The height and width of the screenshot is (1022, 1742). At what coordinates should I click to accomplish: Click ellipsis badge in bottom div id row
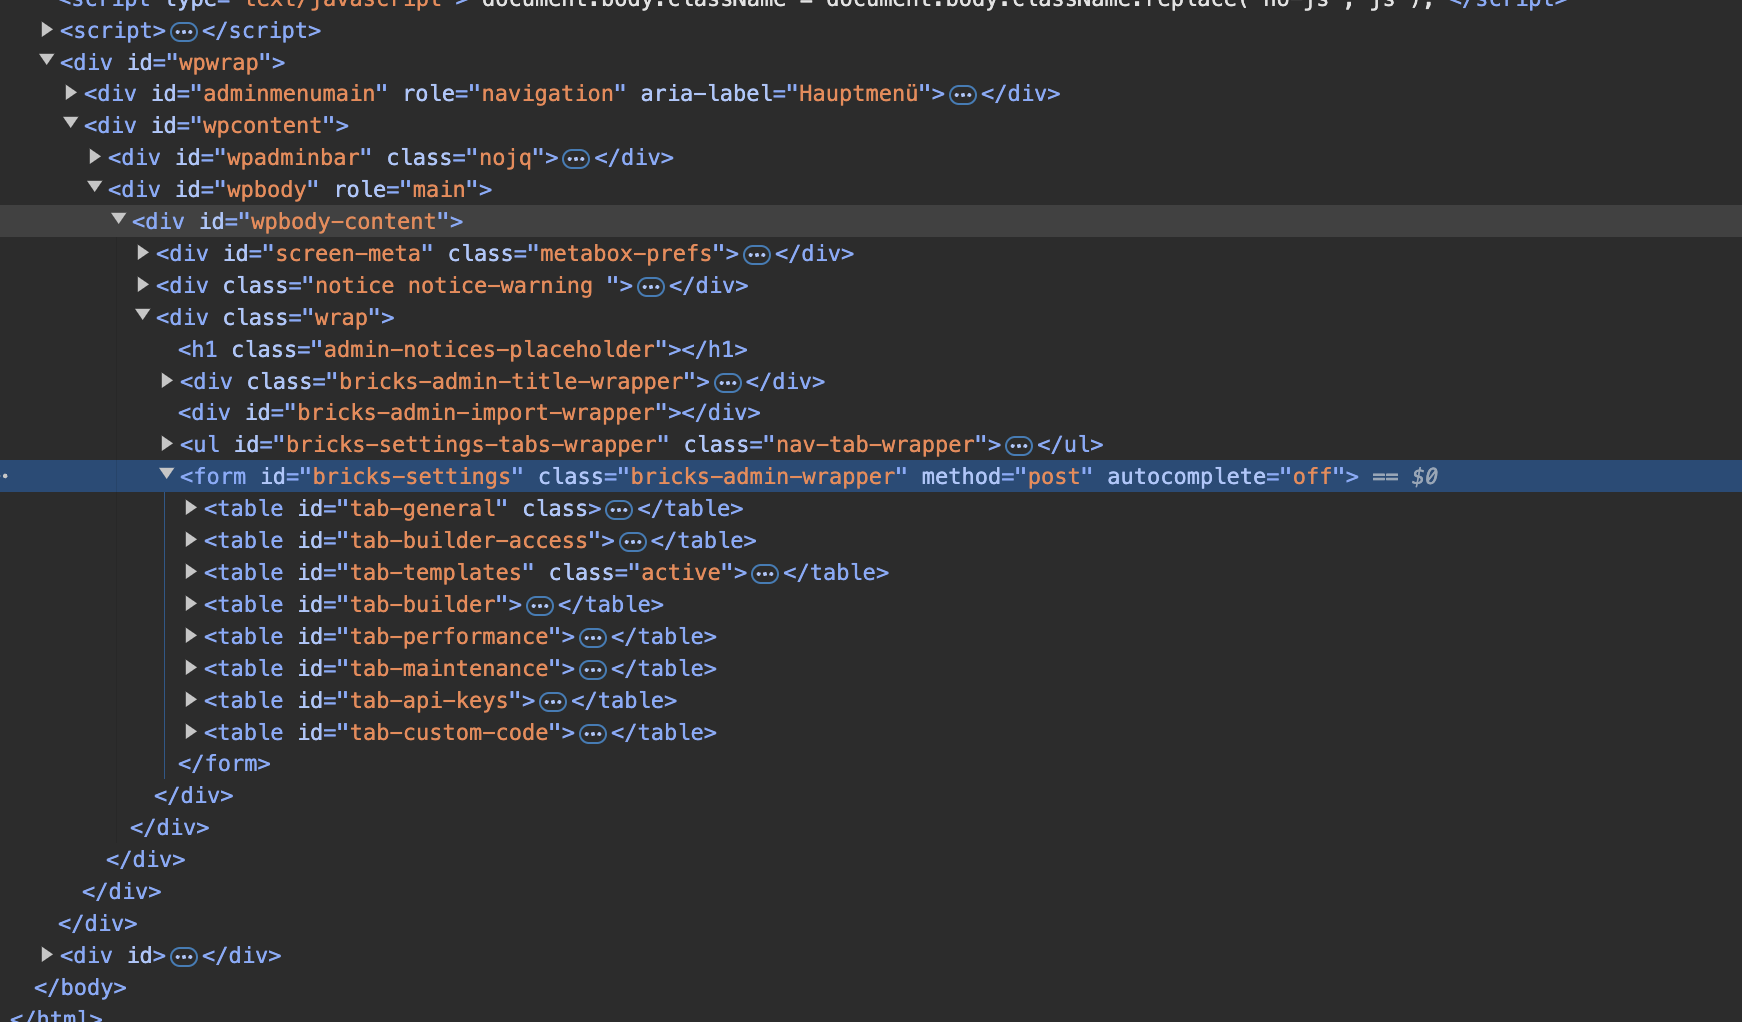pyautogui.click(x=184, y=957)
